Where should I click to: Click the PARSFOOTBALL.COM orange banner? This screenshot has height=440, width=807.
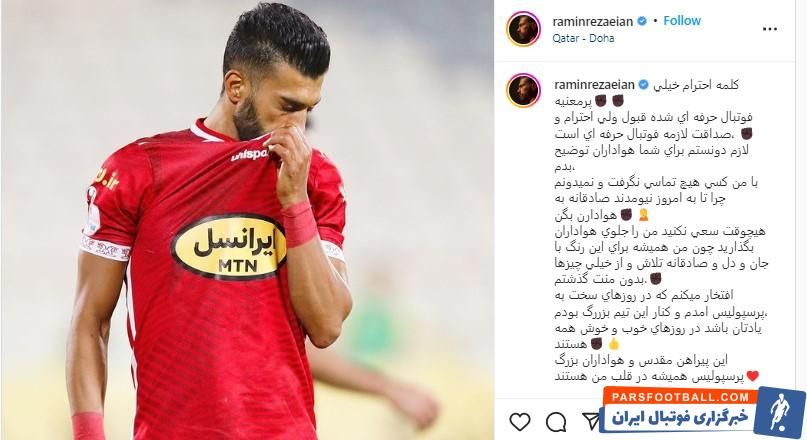click(x=680, y=397)
